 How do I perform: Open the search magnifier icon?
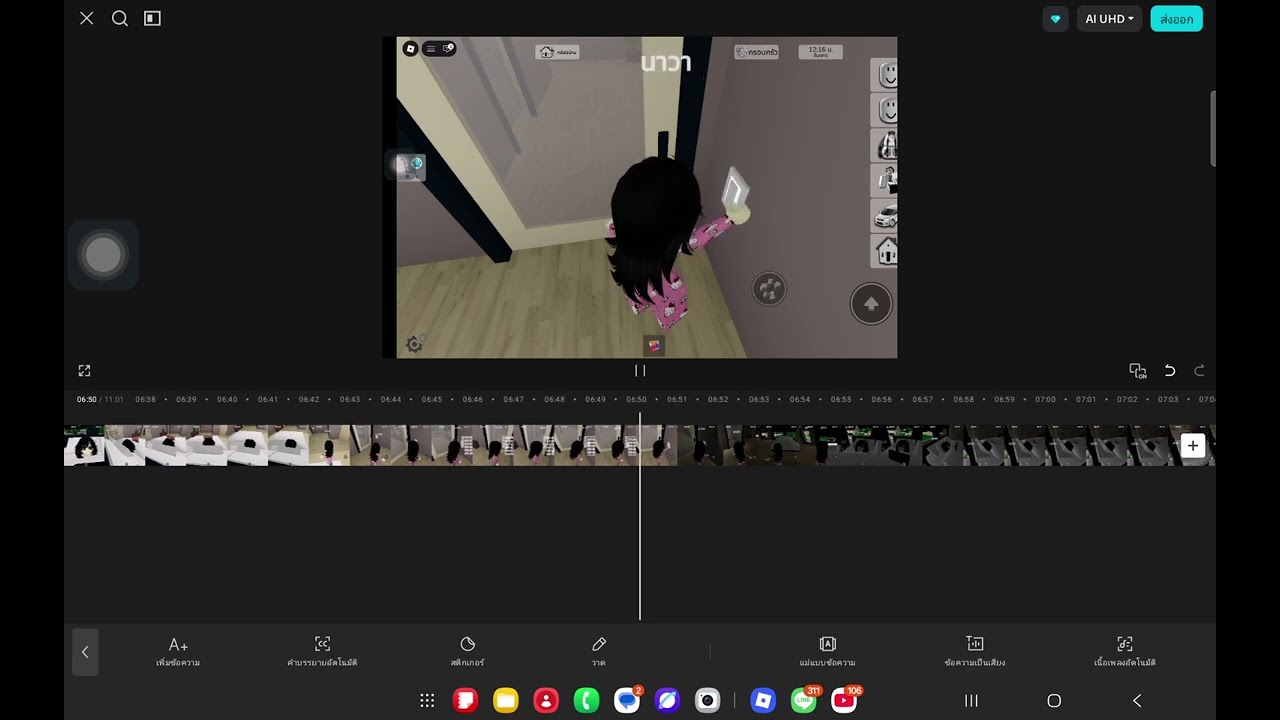pos(120,18)
